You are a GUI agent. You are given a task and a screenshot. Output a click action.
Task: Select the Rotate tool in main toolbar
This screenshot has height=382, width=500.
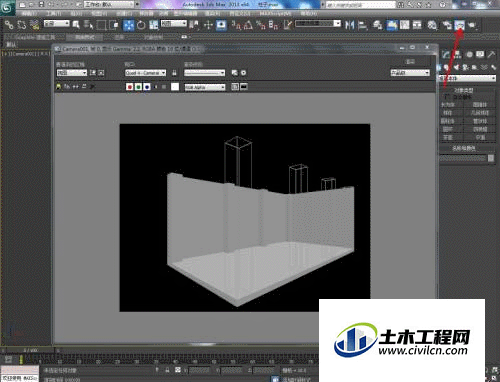[141, 25]
